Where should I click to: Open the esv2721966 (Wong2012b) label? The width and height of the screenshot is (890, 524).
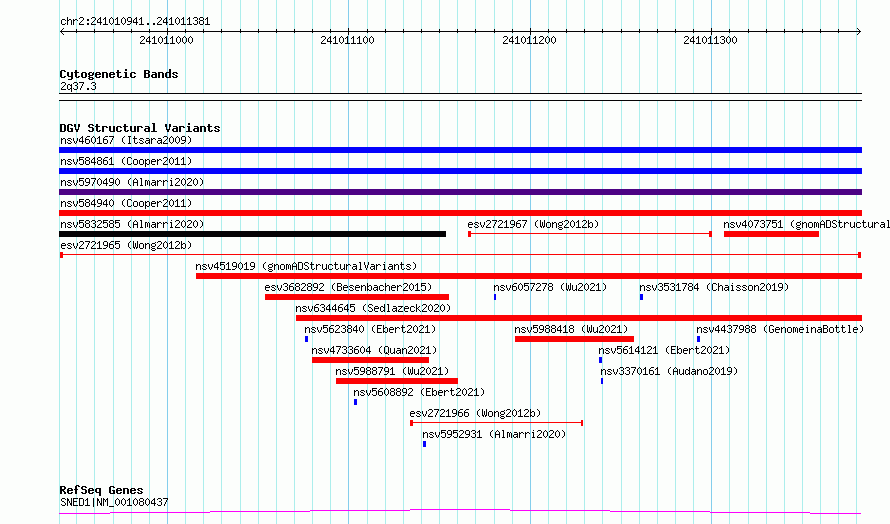(x=475, y=413)
